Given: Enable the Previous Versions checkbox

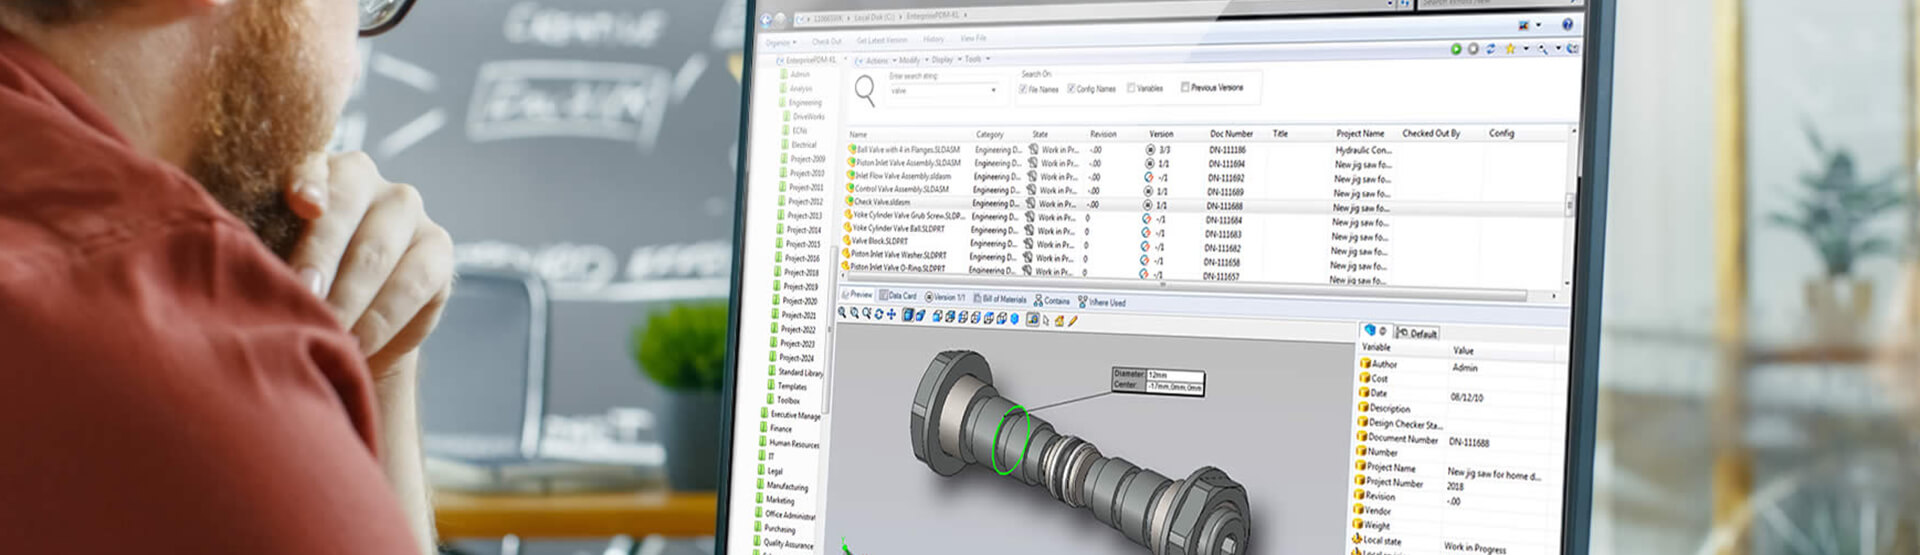Looking at the screenshot, I should tap(1185, 87).
